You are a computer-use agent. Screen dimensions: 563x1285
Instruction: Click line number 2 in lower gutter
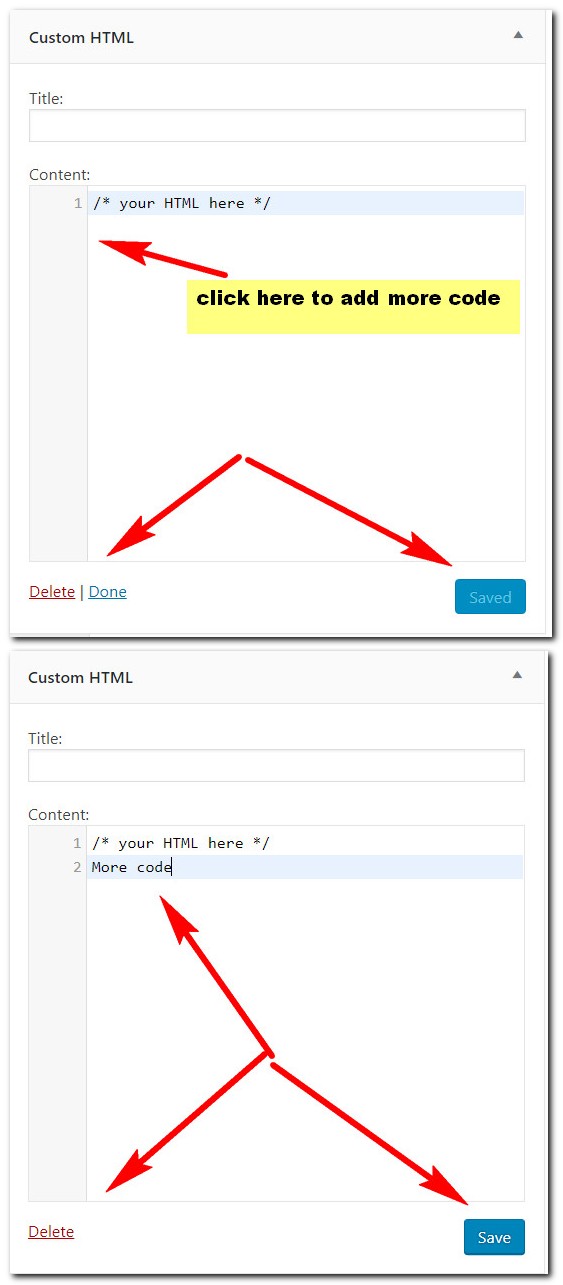coord(77,867)
